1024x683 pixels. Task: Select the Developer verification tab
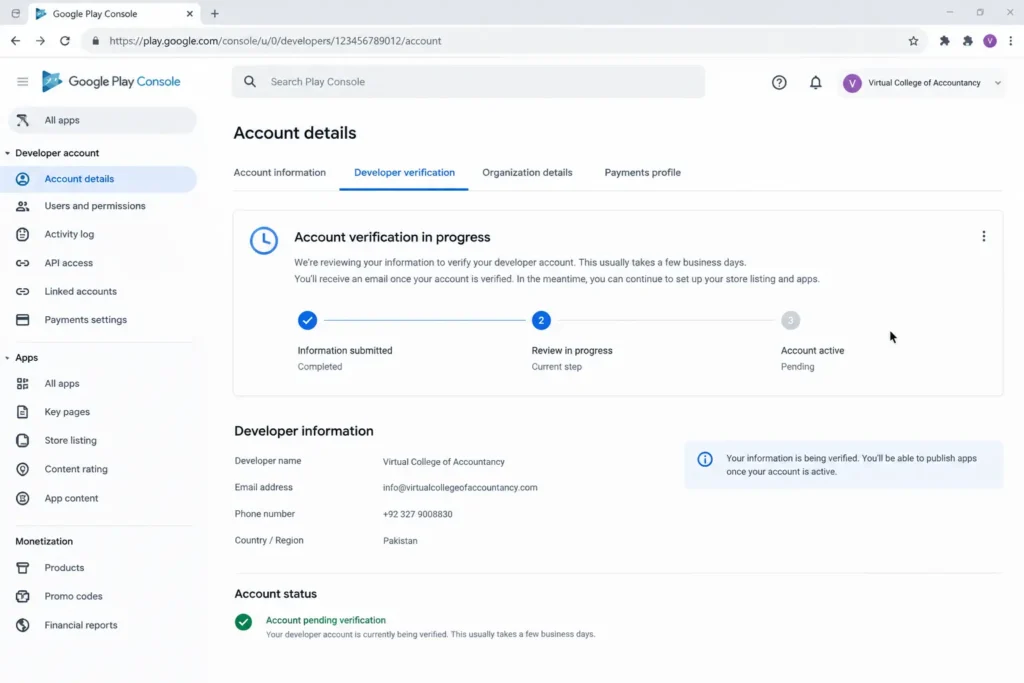click(404, 172)
